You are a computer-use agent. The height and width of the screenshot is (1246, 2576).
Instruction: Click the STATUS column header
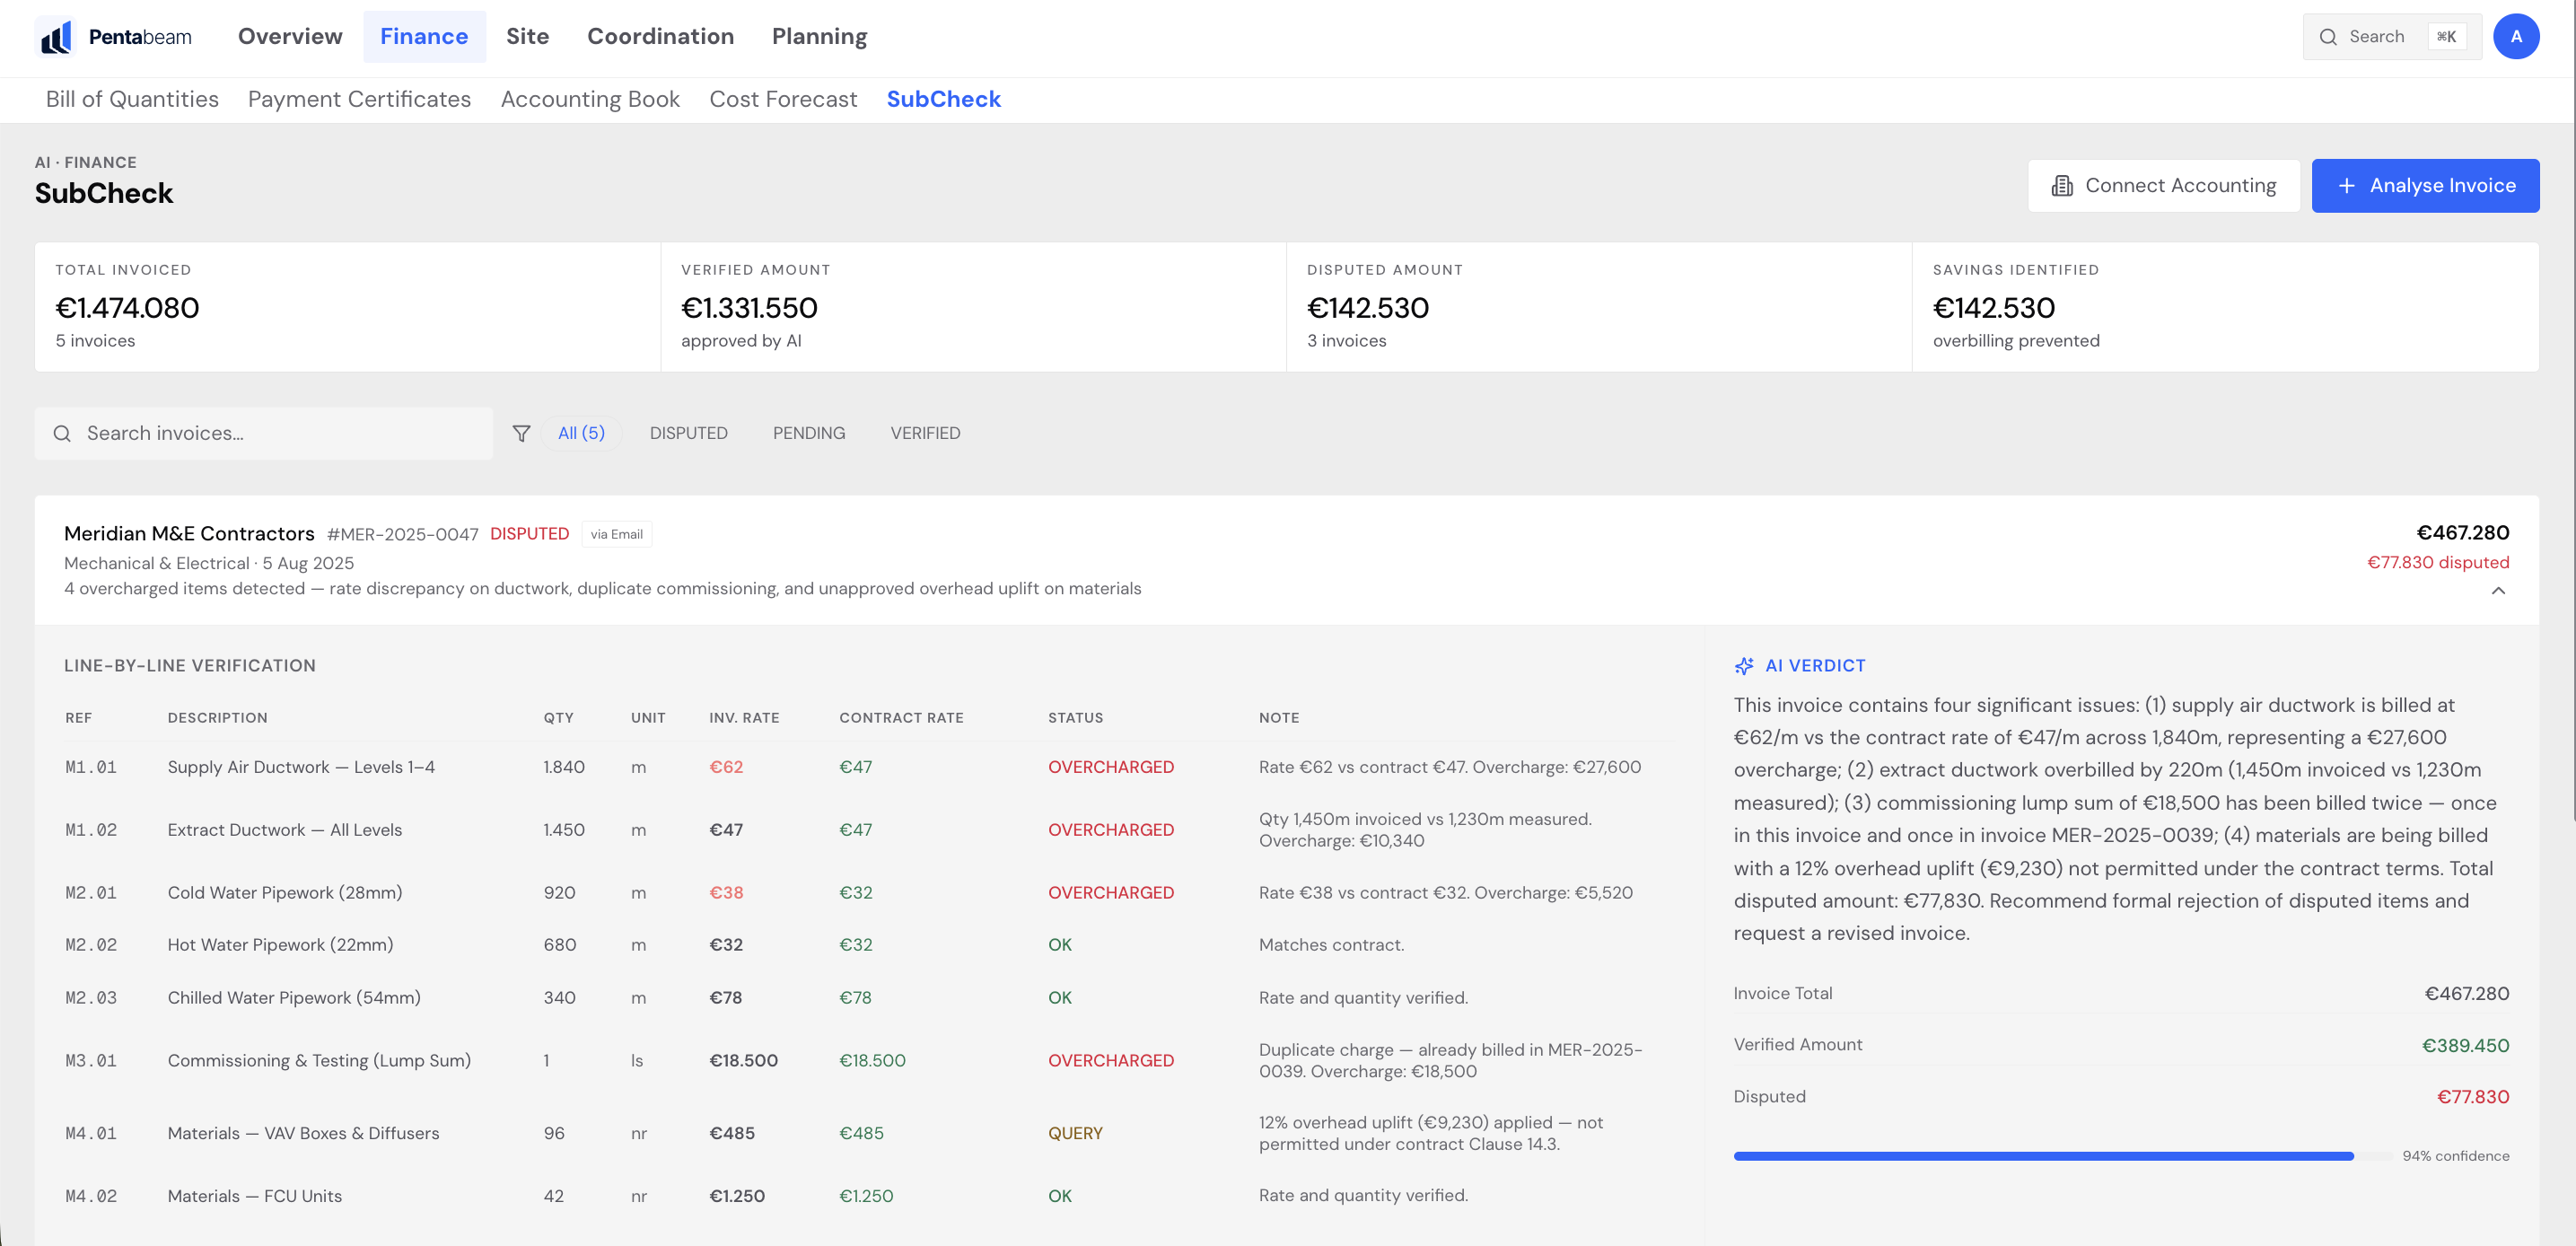1076,718
